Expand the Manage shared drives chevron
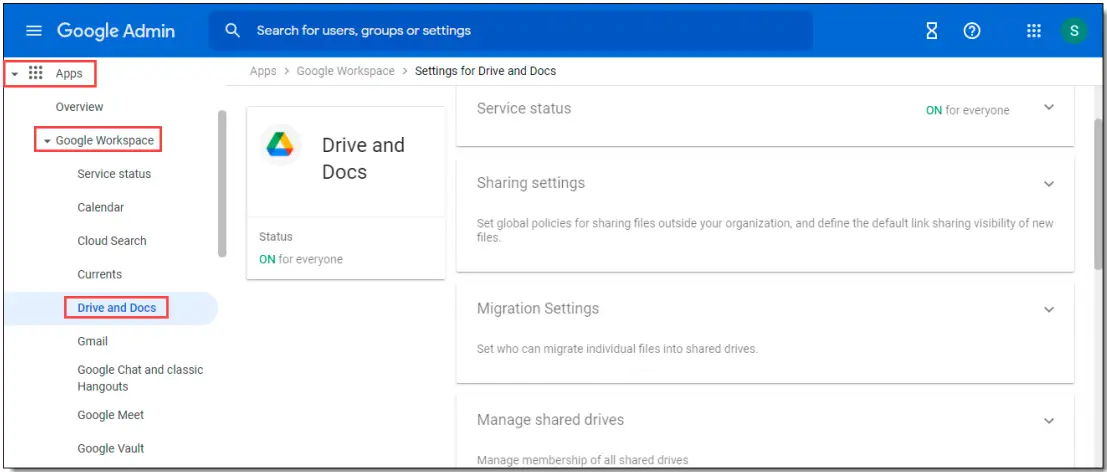This screenshot has width=1107, height=472. click(x=1048, y=421)
